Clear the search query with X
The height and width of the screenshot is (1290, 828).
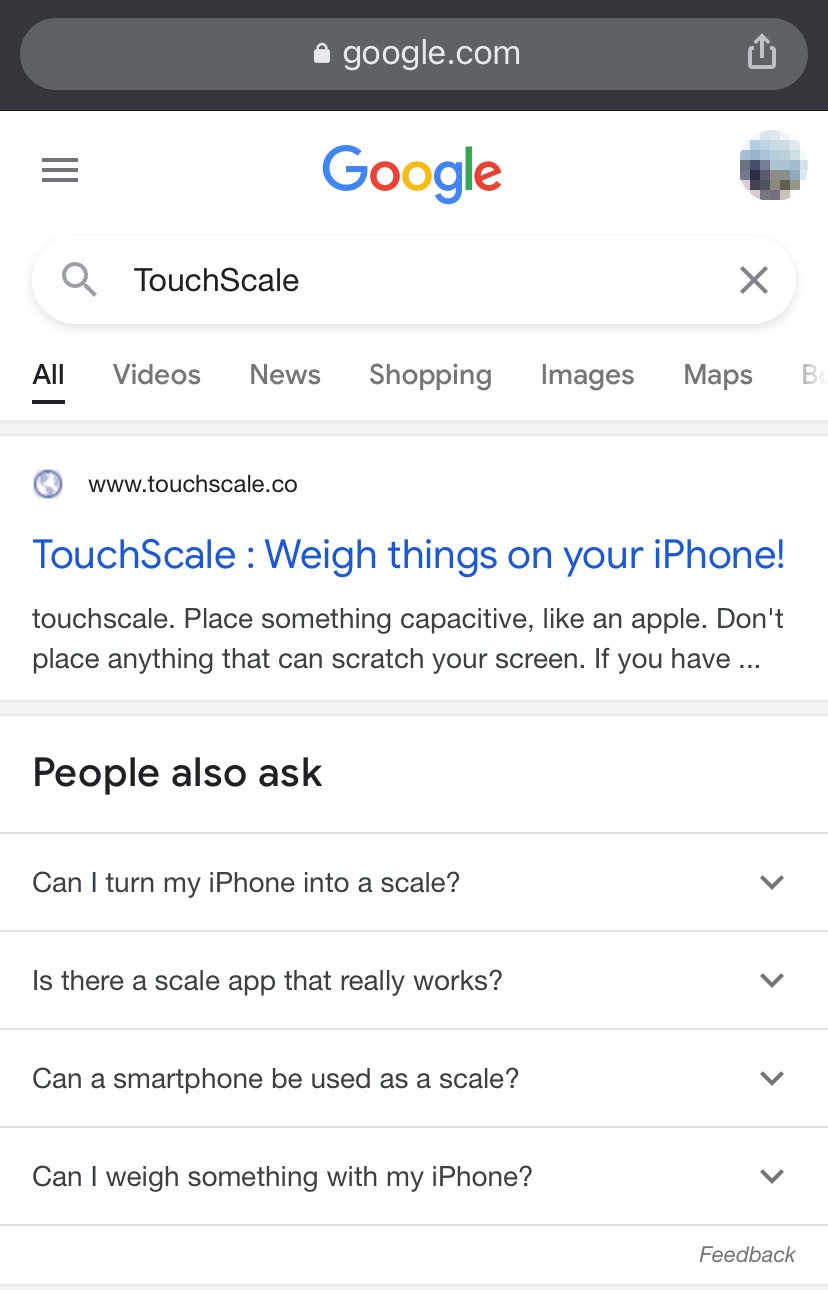(x=754, y=280)
